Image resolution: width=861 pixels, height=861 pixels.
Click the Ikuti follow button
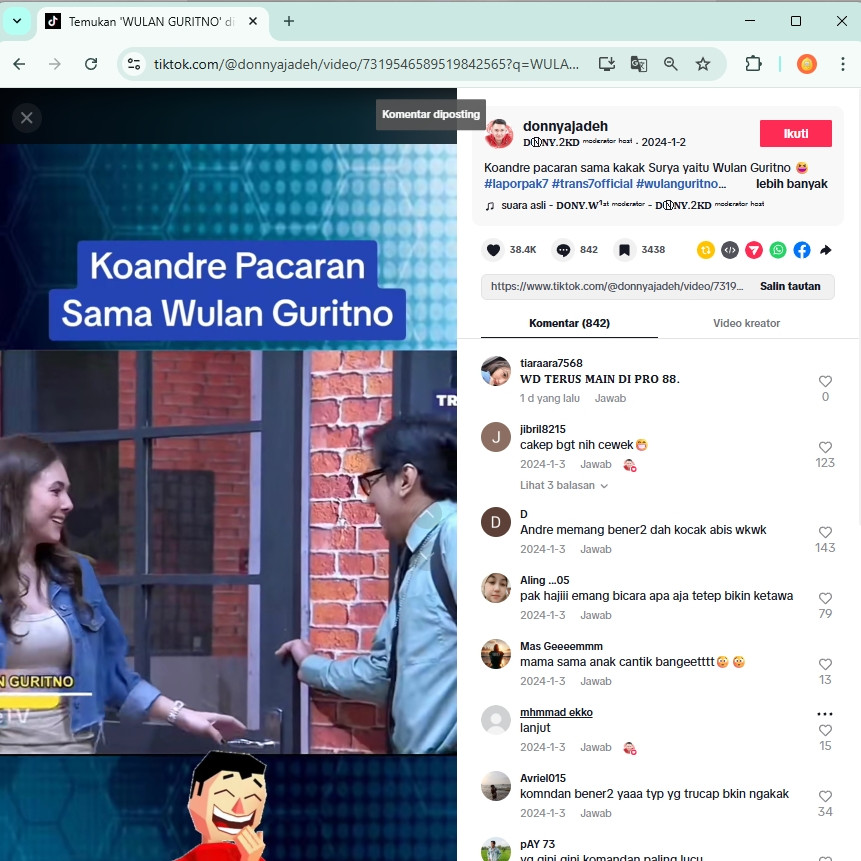point(796,133)
